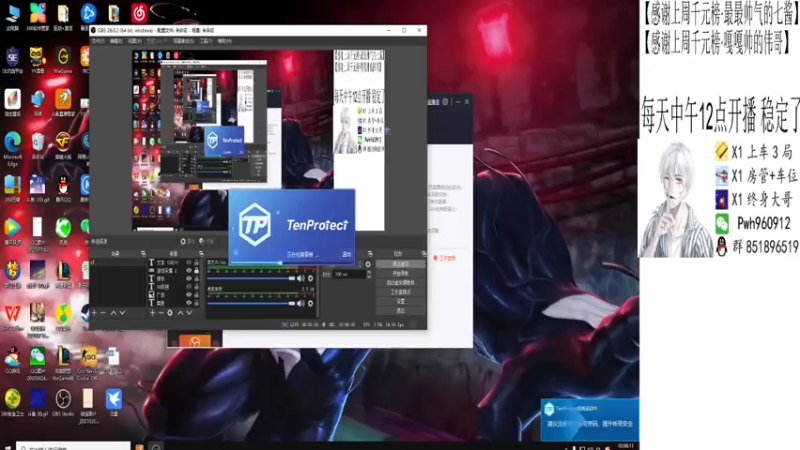Adjust the transition duration stepper
The height and width of the screenshot is (450, 800).
[x=368, y=274]
